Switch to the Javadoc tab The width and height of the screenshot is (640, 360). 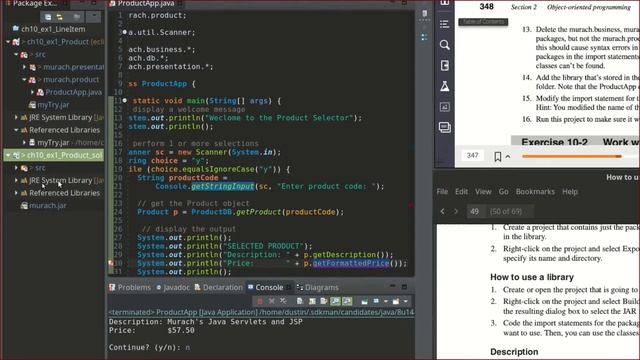(173, 287)
